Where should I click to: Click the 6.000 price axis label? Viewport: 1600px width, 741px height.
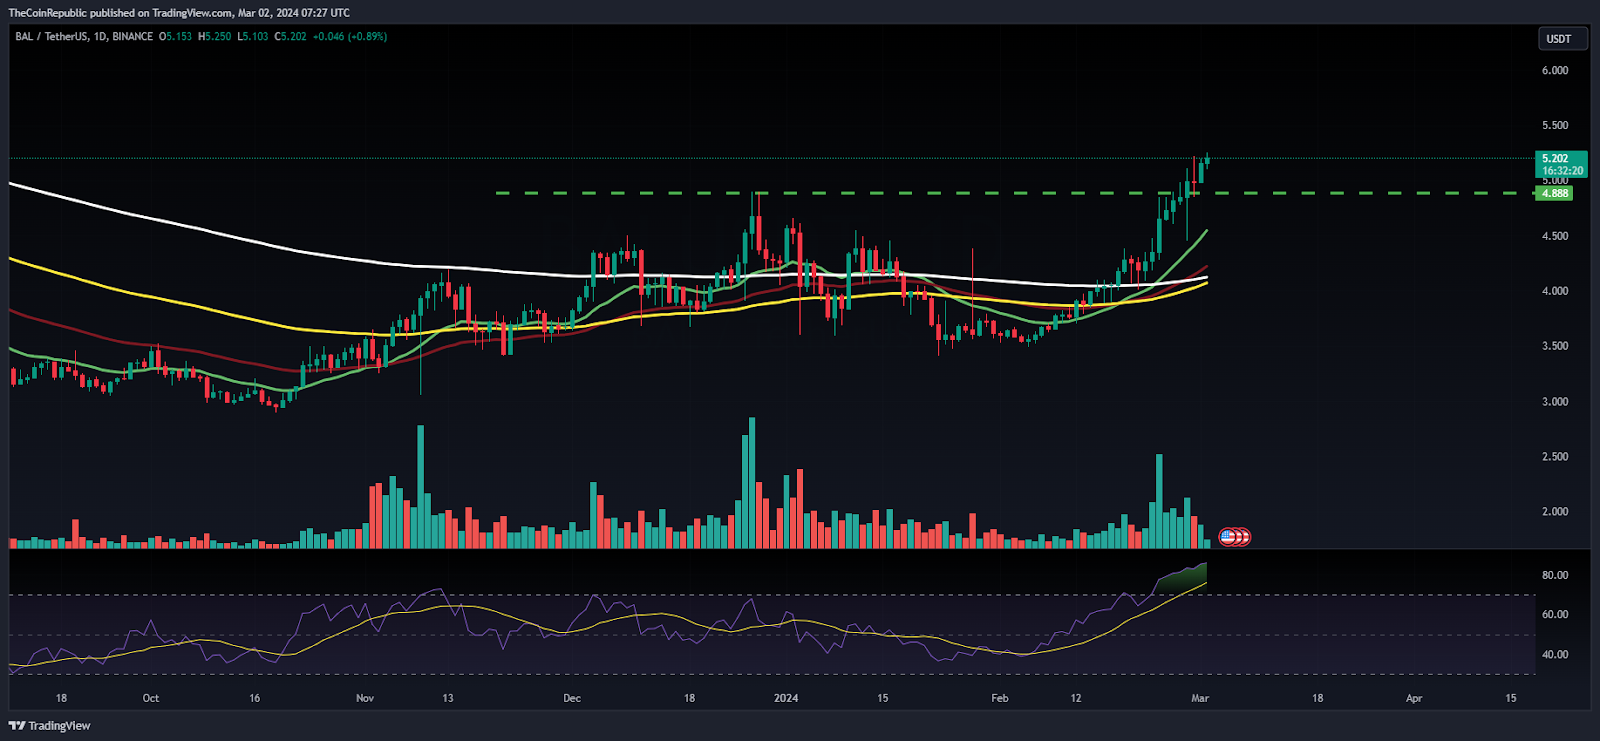click(1555, 71)
